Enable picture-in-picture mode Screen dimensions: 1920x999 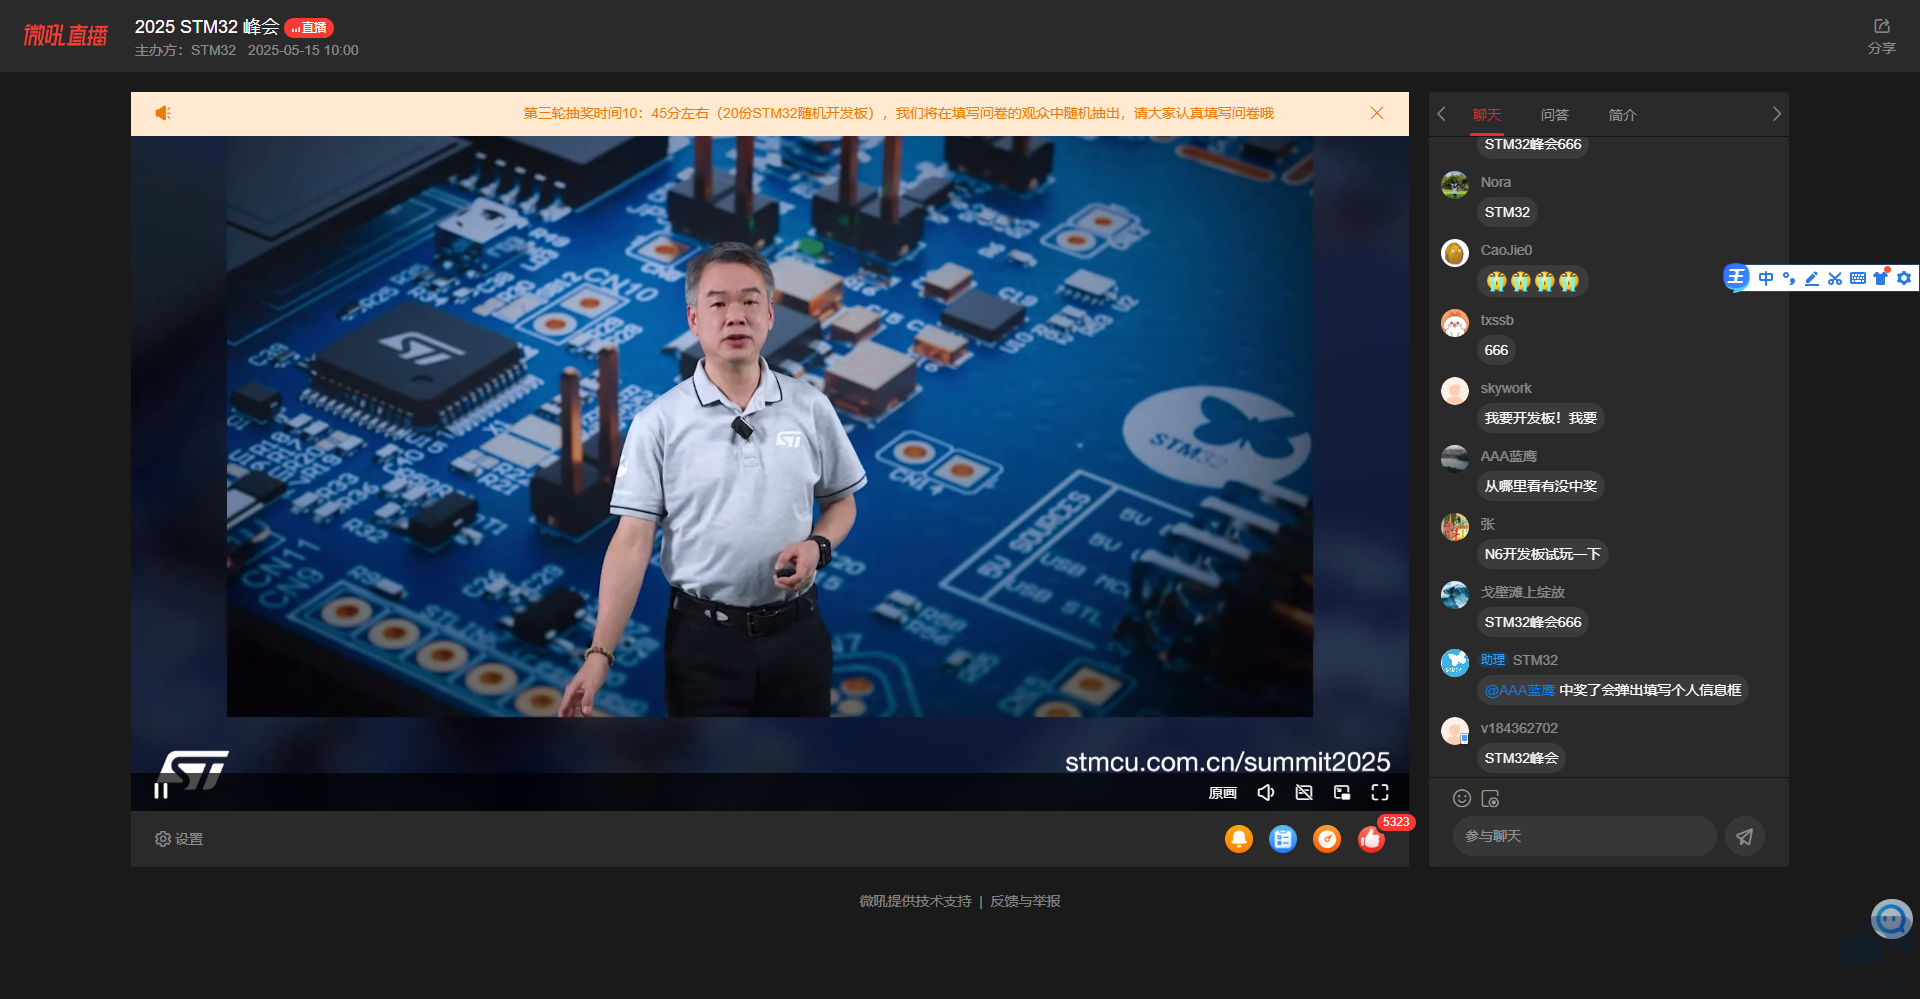[1342, 793]
